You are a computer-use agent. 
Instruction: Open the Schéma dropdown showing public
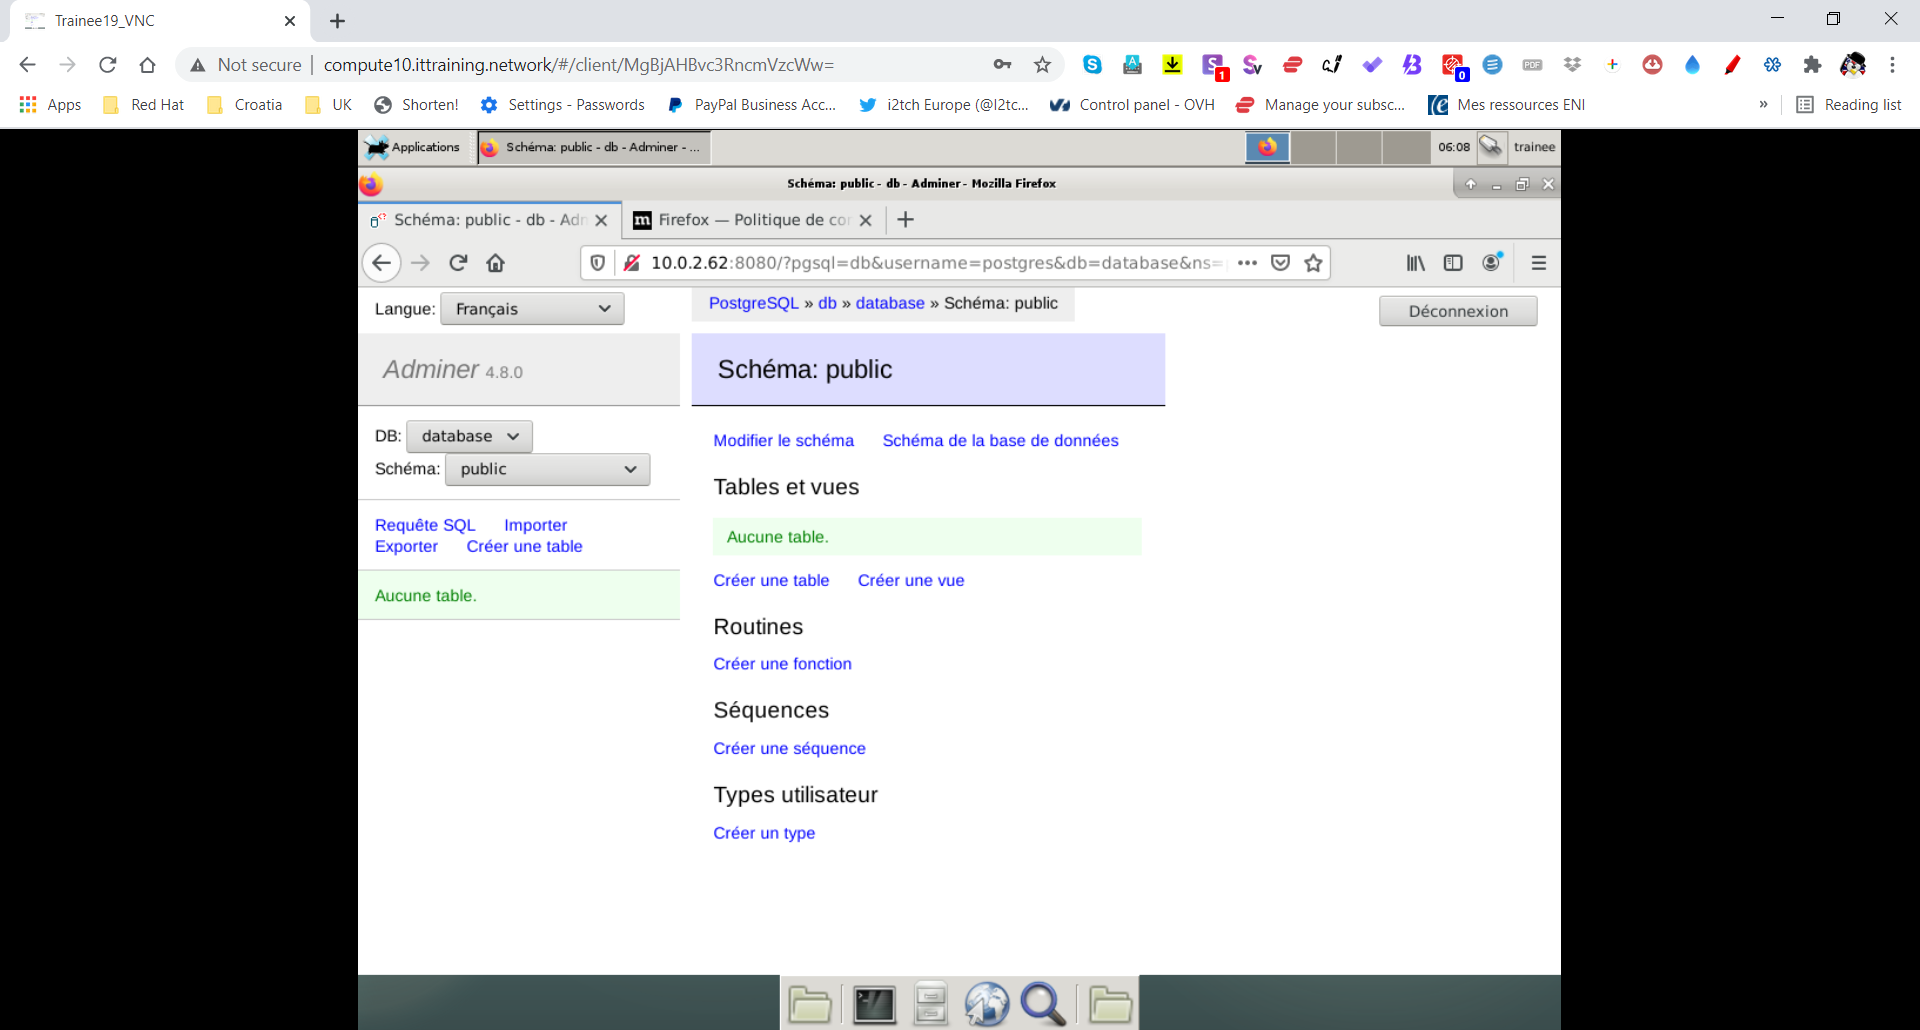tap(547, 469)
